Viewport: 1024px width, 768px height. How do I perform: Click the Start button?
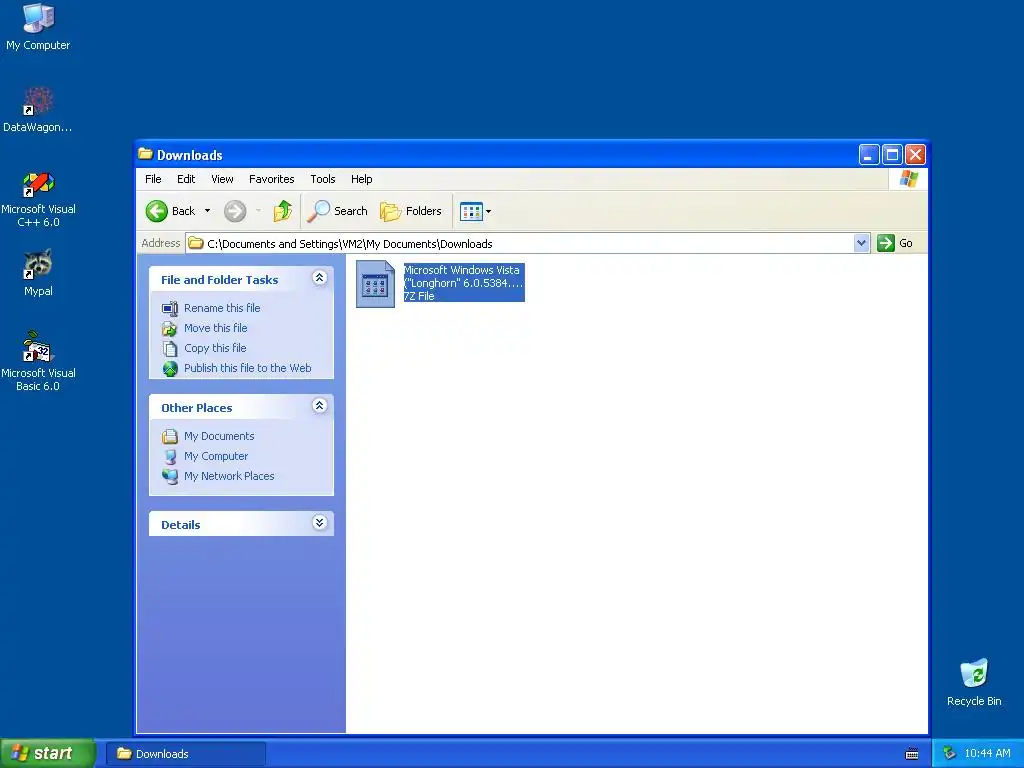click(48, 753)
